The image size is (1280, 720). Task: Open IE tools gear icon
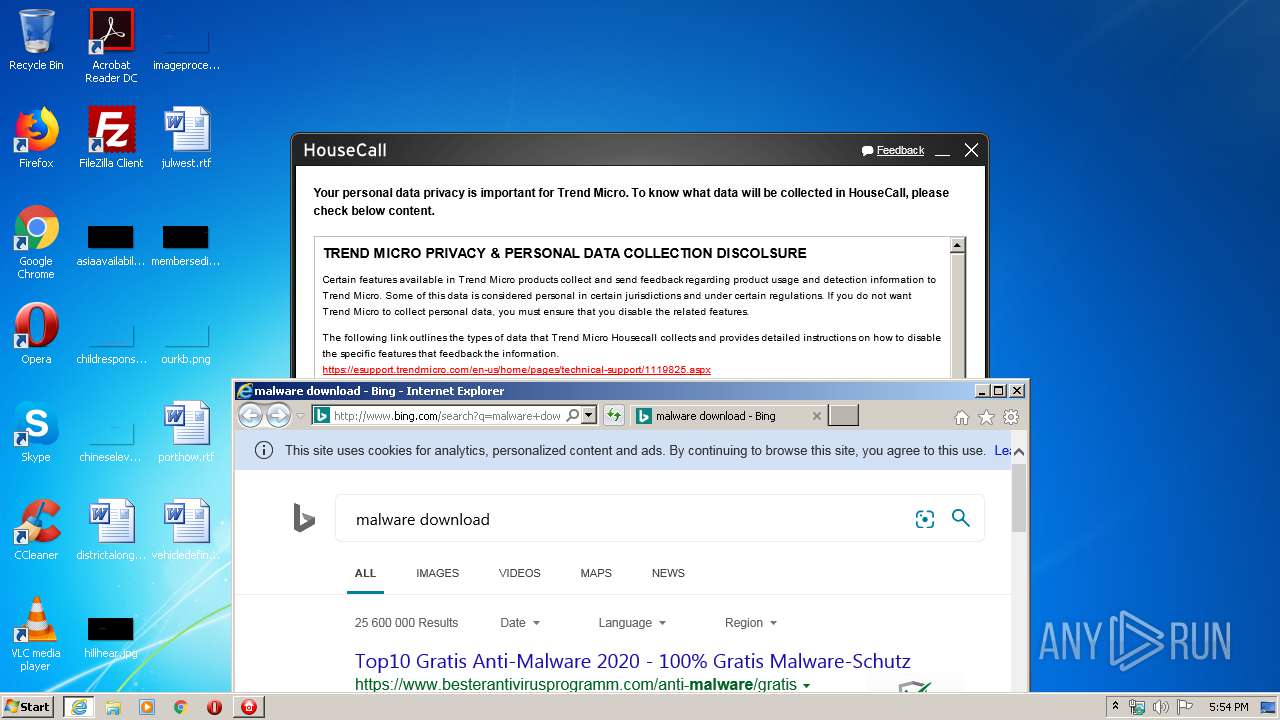click(1011, 417)
